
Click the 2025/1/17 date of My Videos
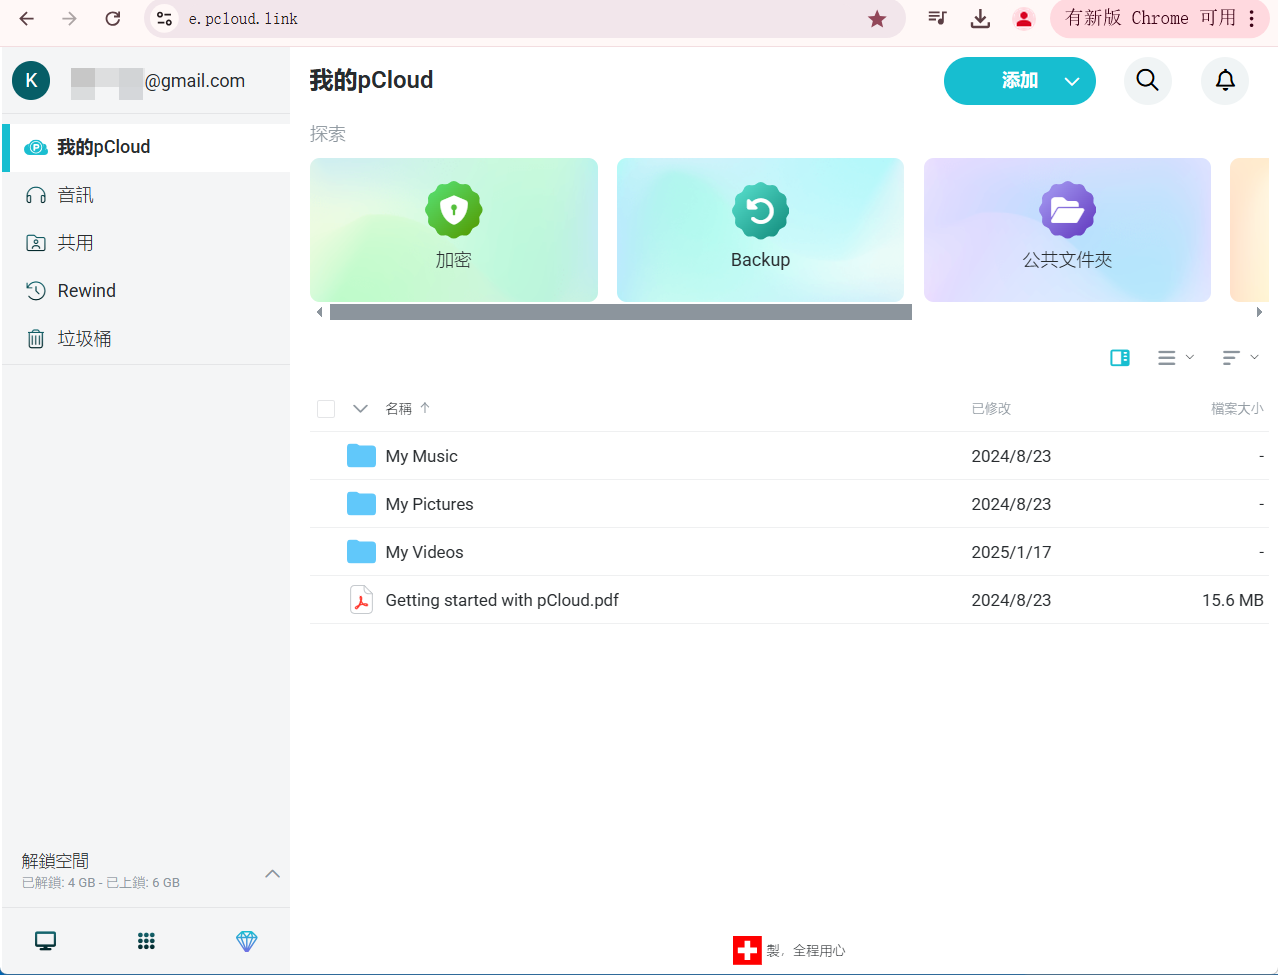point(1011,552)
